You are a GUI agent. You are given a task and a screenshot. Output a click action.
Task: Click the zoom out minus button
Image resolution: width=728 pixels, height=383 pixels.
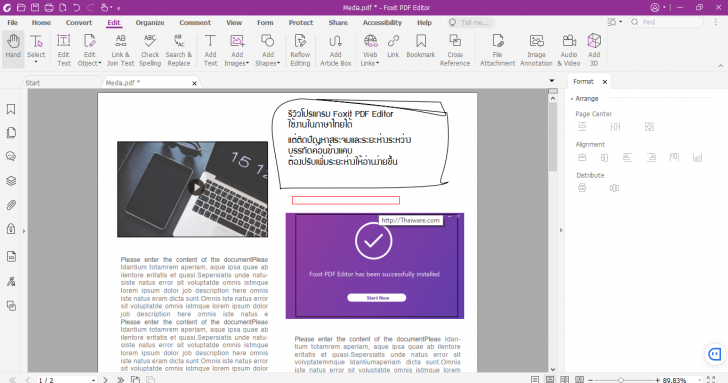[x=591, y=380]
